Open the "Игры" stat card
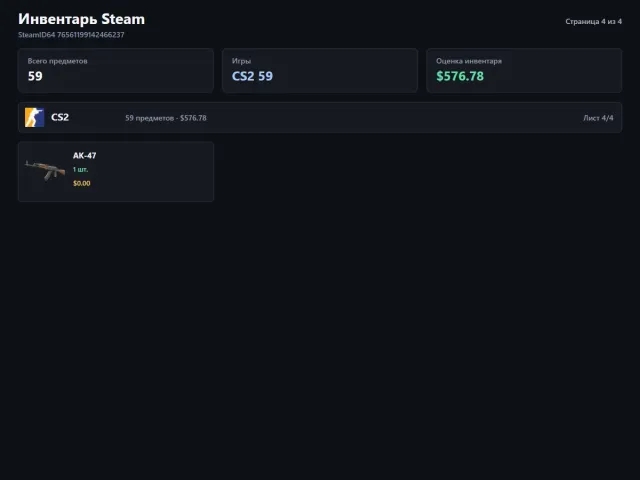Viewport: 640px width, 480px height. pos(320,71)
